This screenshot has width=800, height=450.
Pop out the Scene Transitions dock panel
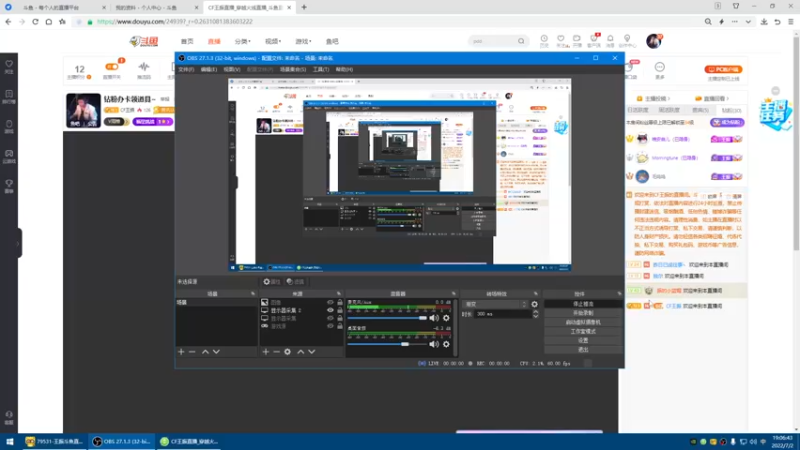(535, 294)
